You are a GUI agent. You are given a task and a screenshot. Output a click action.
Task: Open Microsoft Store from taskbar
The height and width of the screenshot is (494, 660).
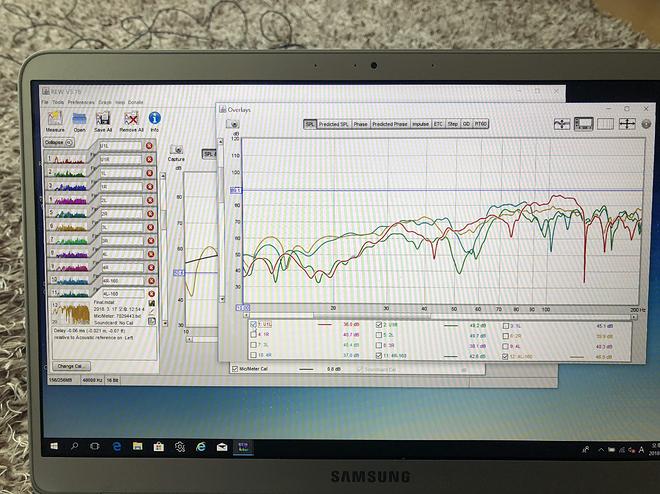159,447
